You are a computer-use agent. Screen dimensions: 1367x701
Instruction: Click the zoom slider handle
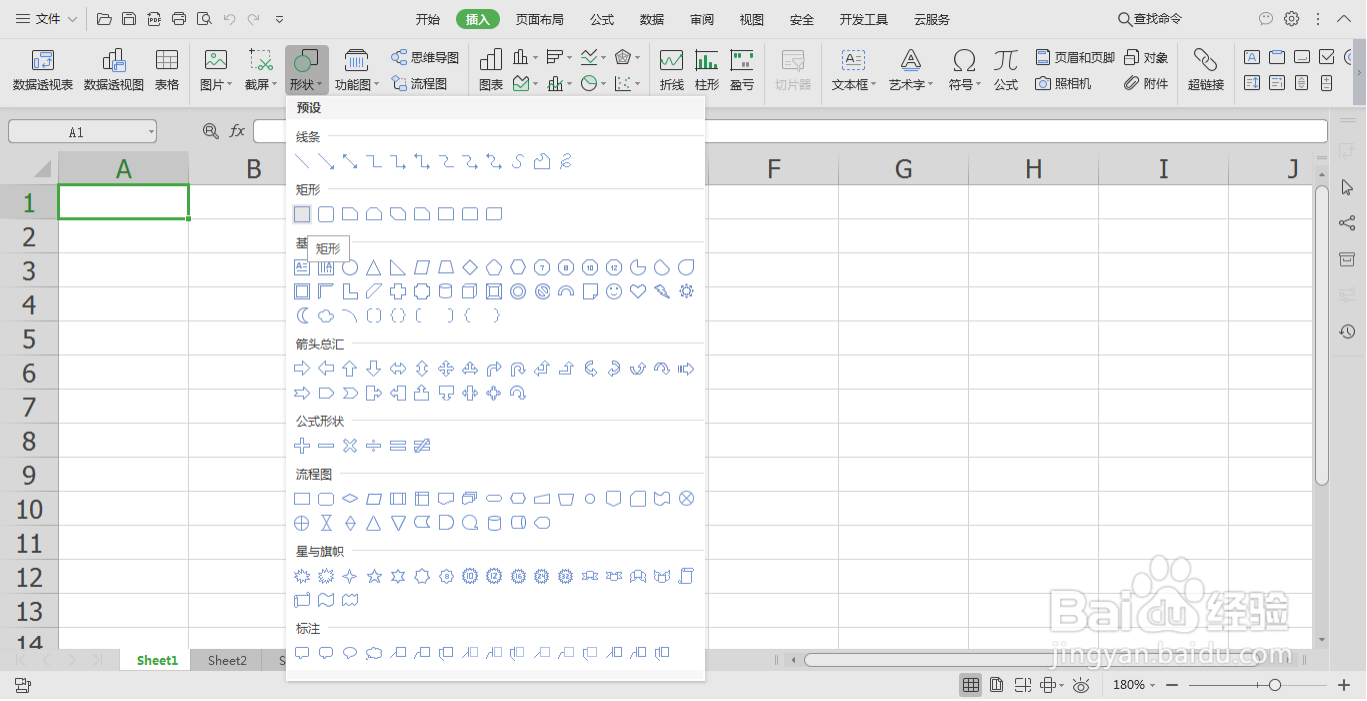pyautogui.click(x=1275, y=685)
